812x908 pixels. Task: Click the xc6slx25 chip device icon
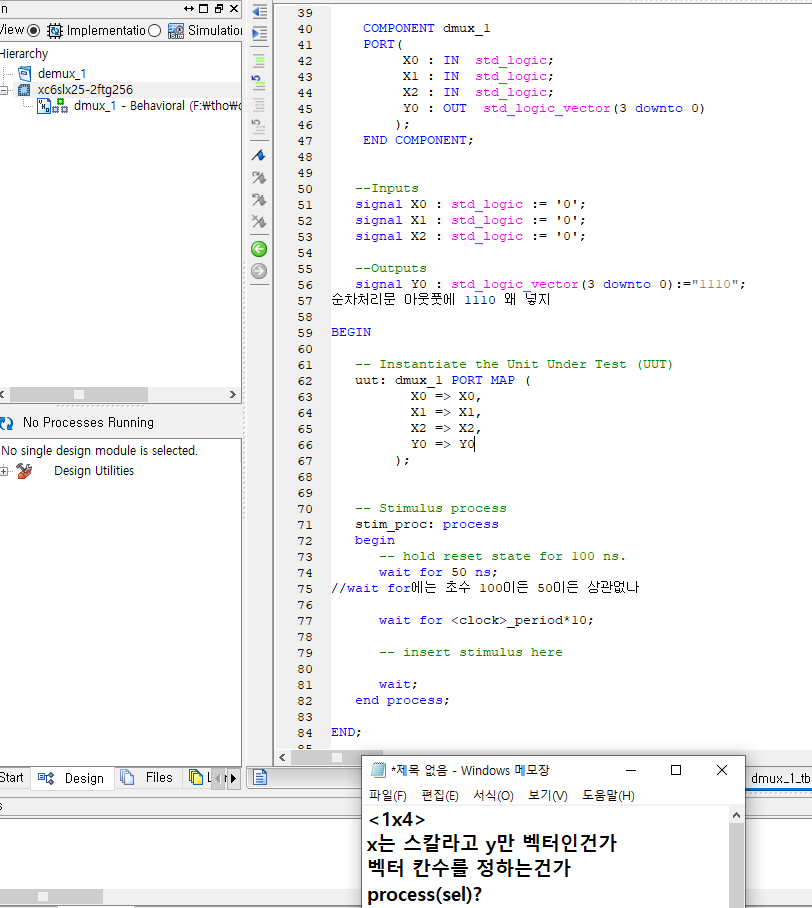click(24, 90)
